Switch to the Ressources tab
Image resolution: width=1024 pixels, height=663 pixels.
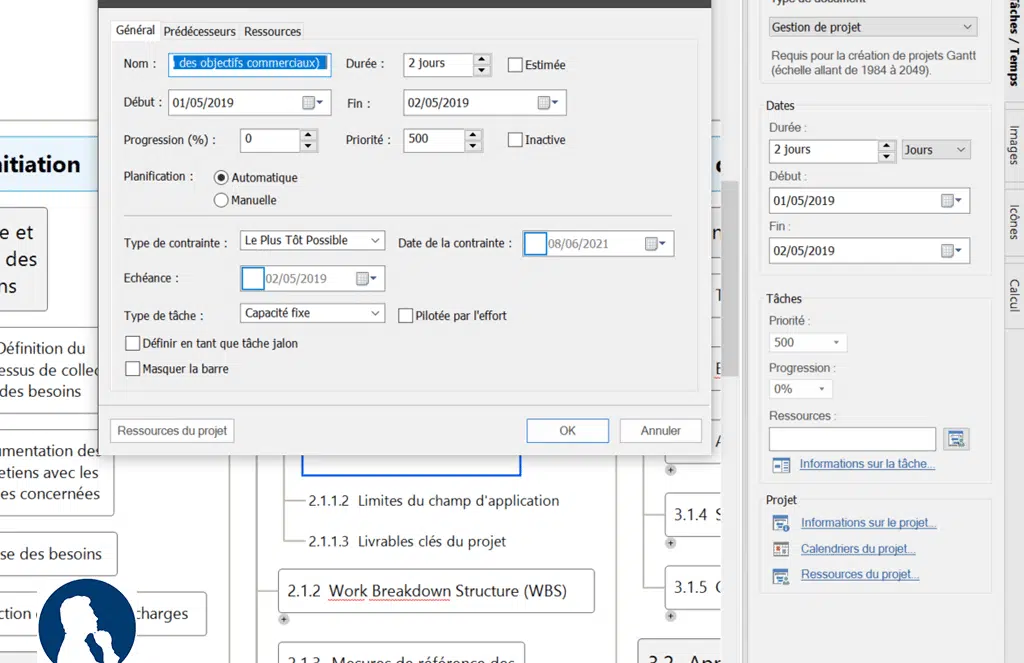tap(272, 32)
